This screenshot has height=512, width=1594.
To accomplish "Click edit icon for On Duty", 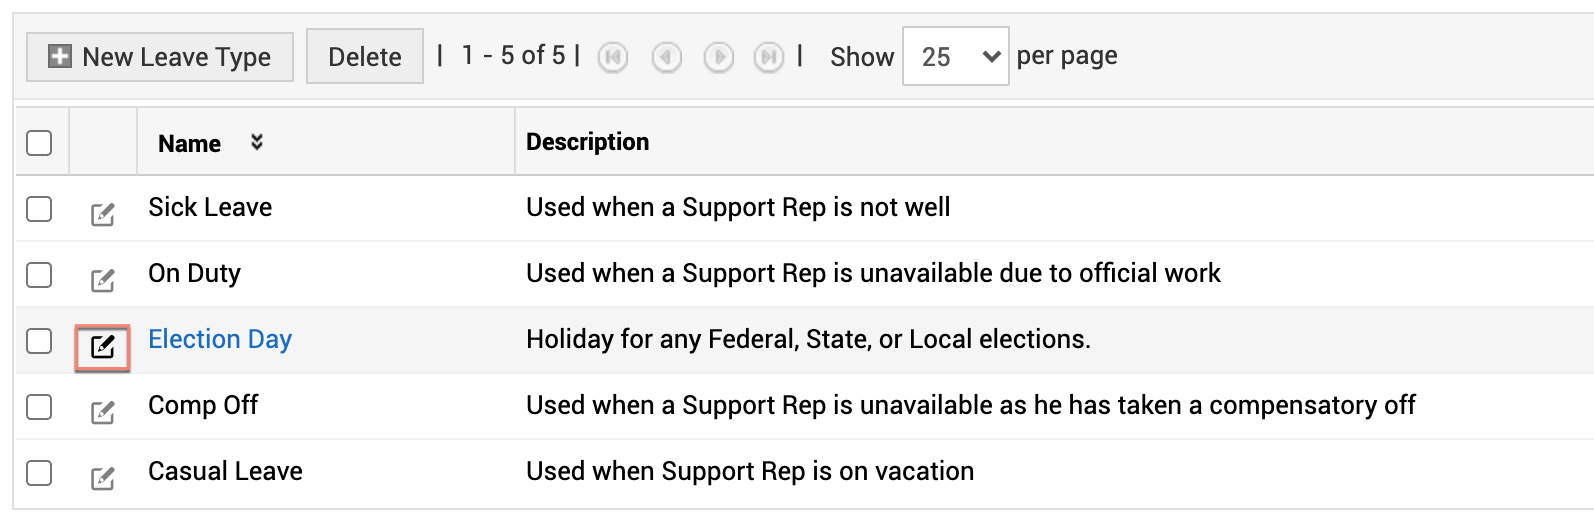I will coord(103,280).
